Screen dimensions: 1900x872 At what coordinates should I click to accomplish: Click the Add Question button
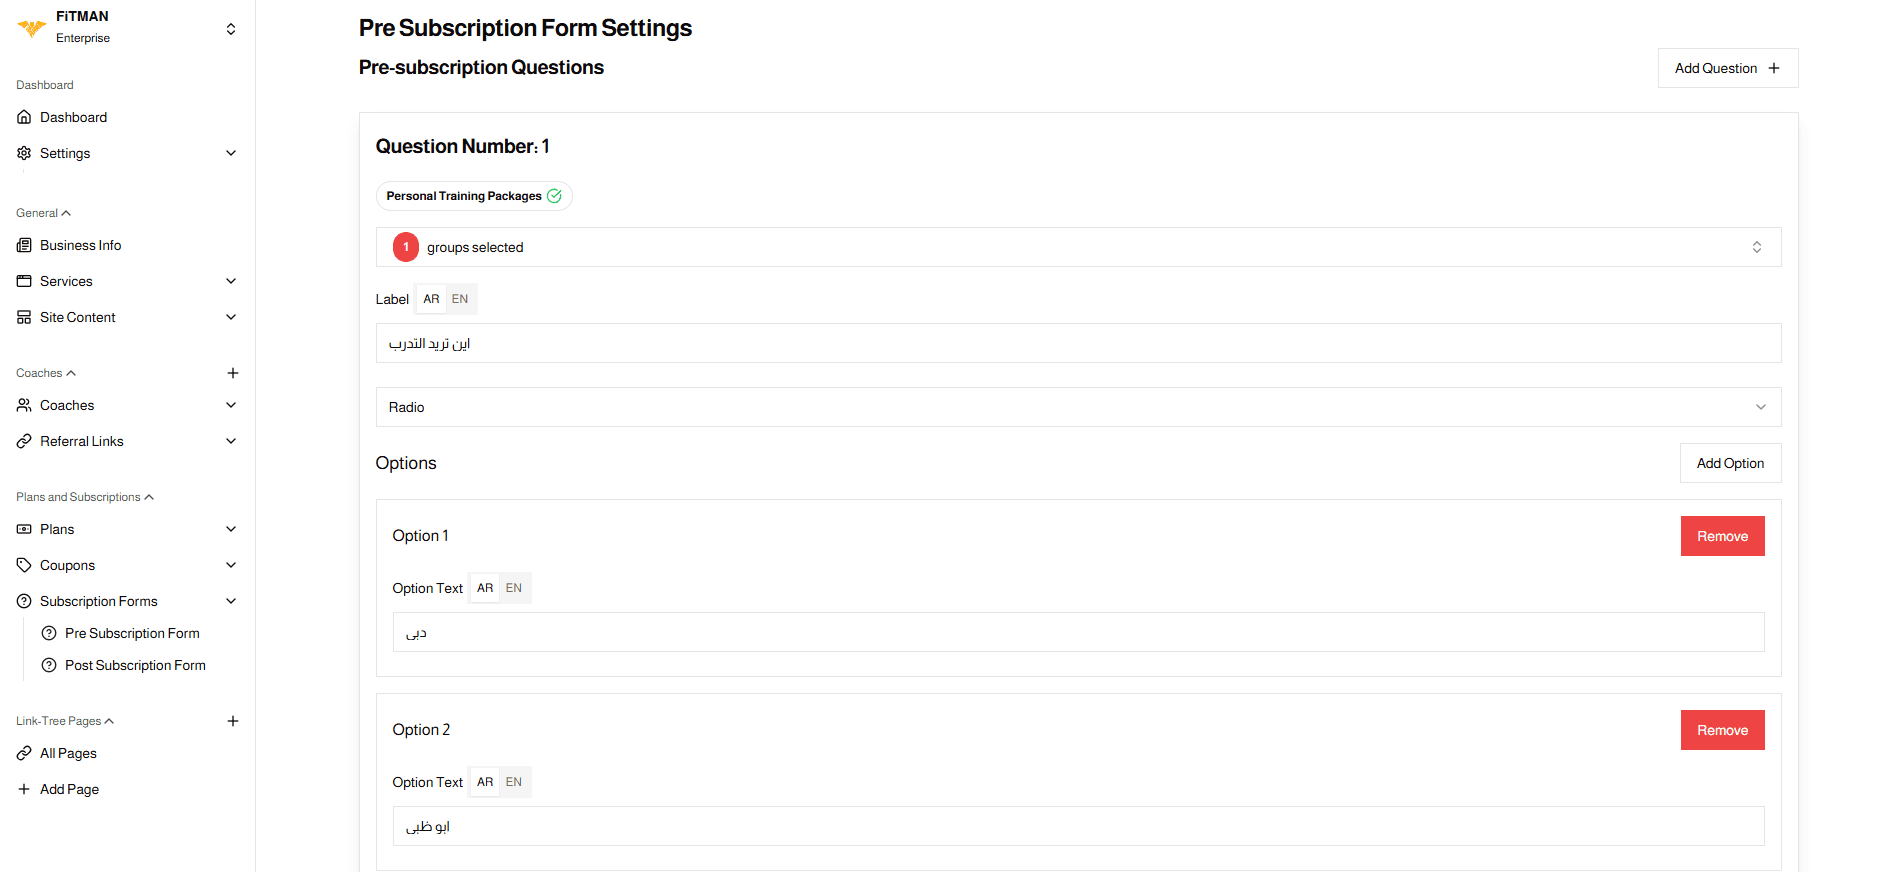pos(1727,68)
